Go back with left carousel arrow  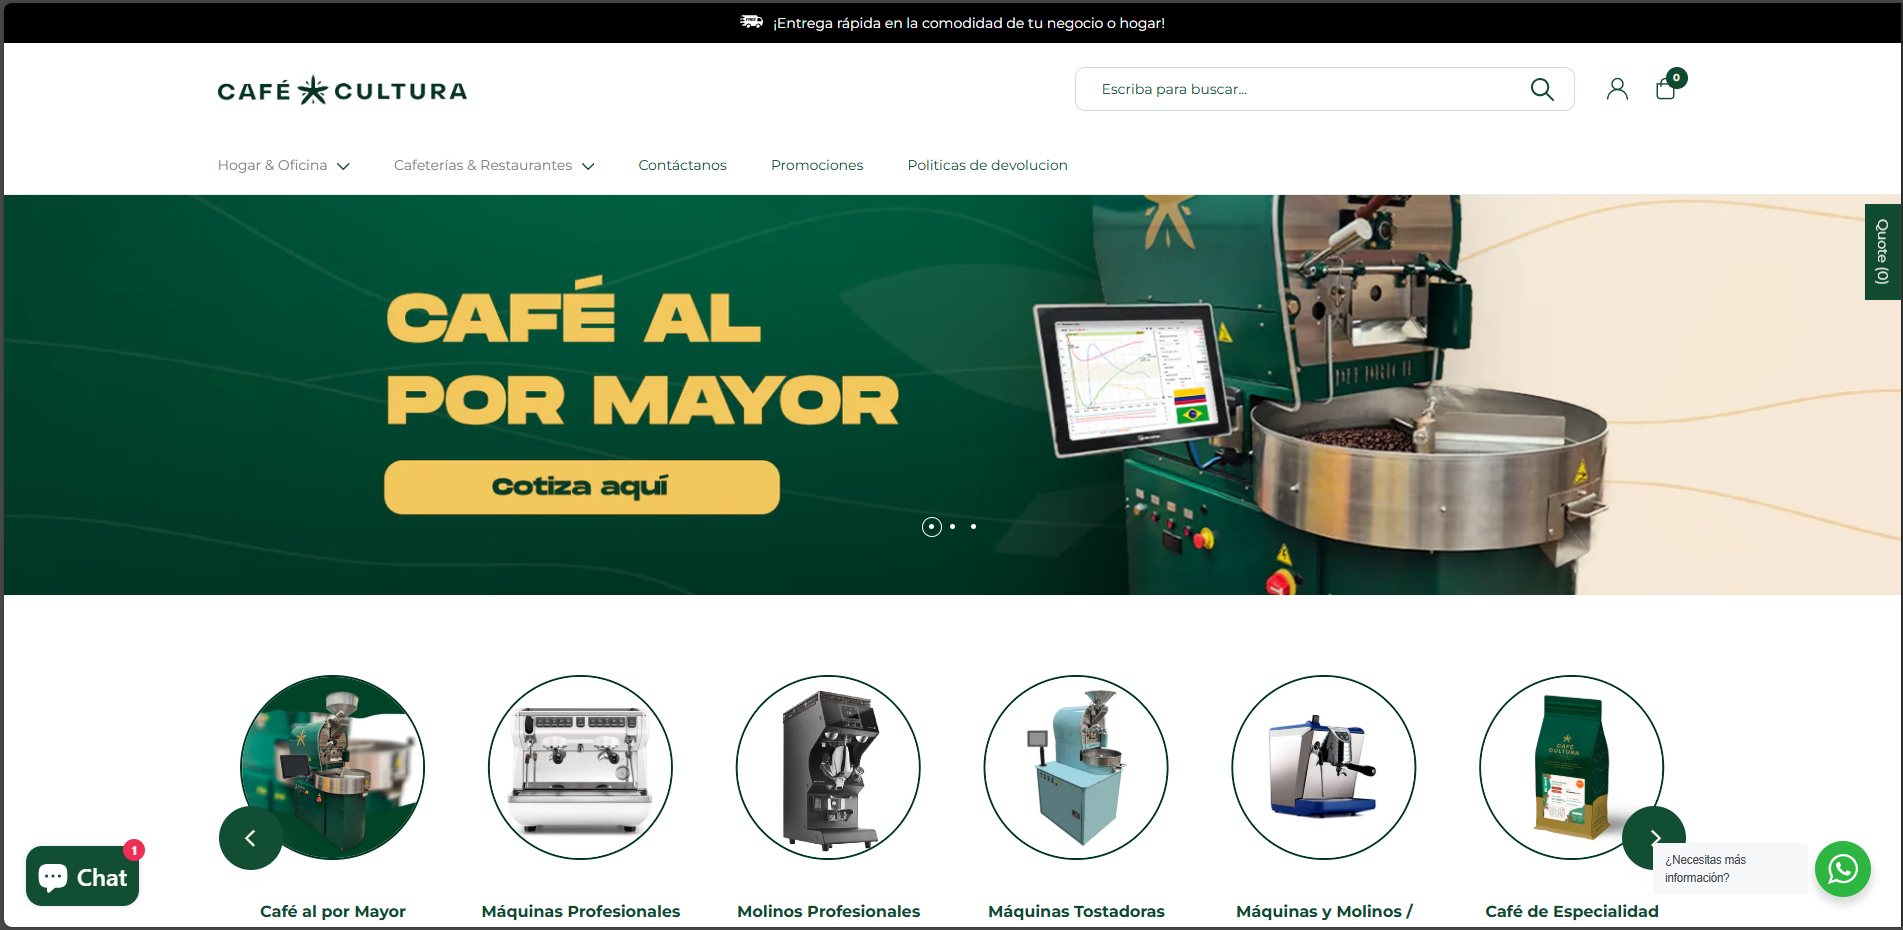tap(251, 838)
